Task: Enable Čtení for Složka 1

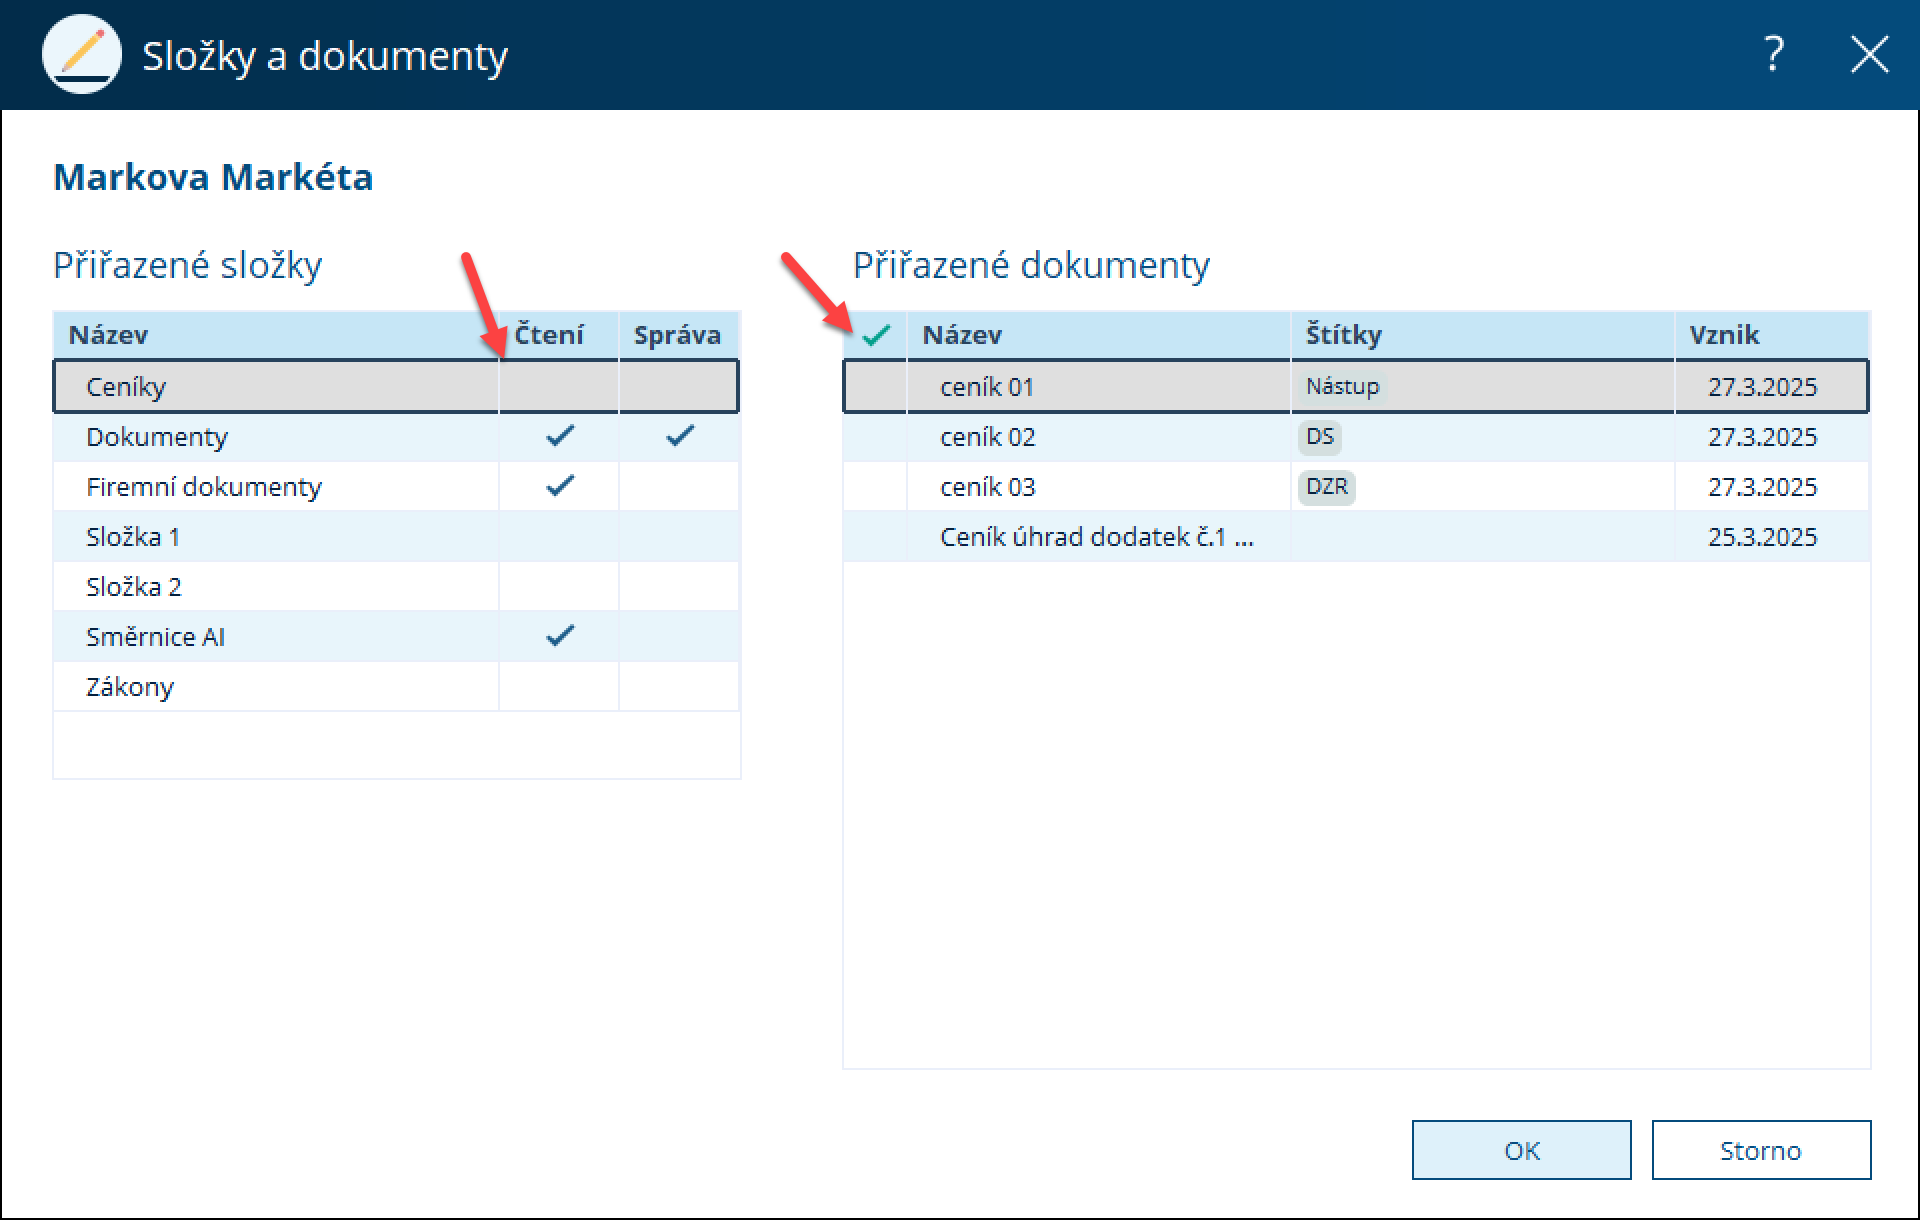Action: click(x=559, y=537)
